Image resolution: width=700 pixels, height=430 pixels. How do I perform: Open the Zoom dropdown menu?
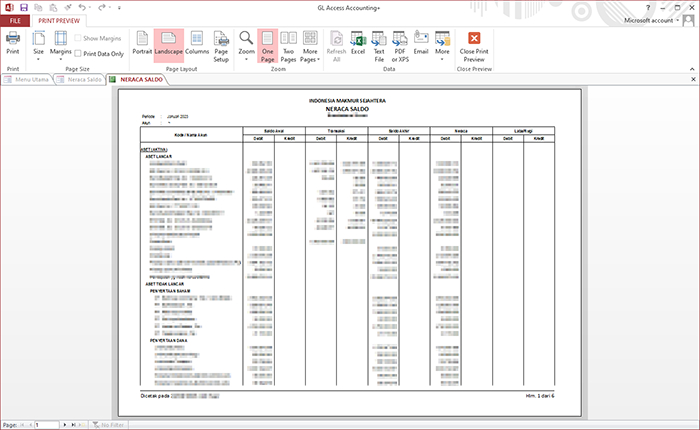pyautogui.click(x=246, y=46)
